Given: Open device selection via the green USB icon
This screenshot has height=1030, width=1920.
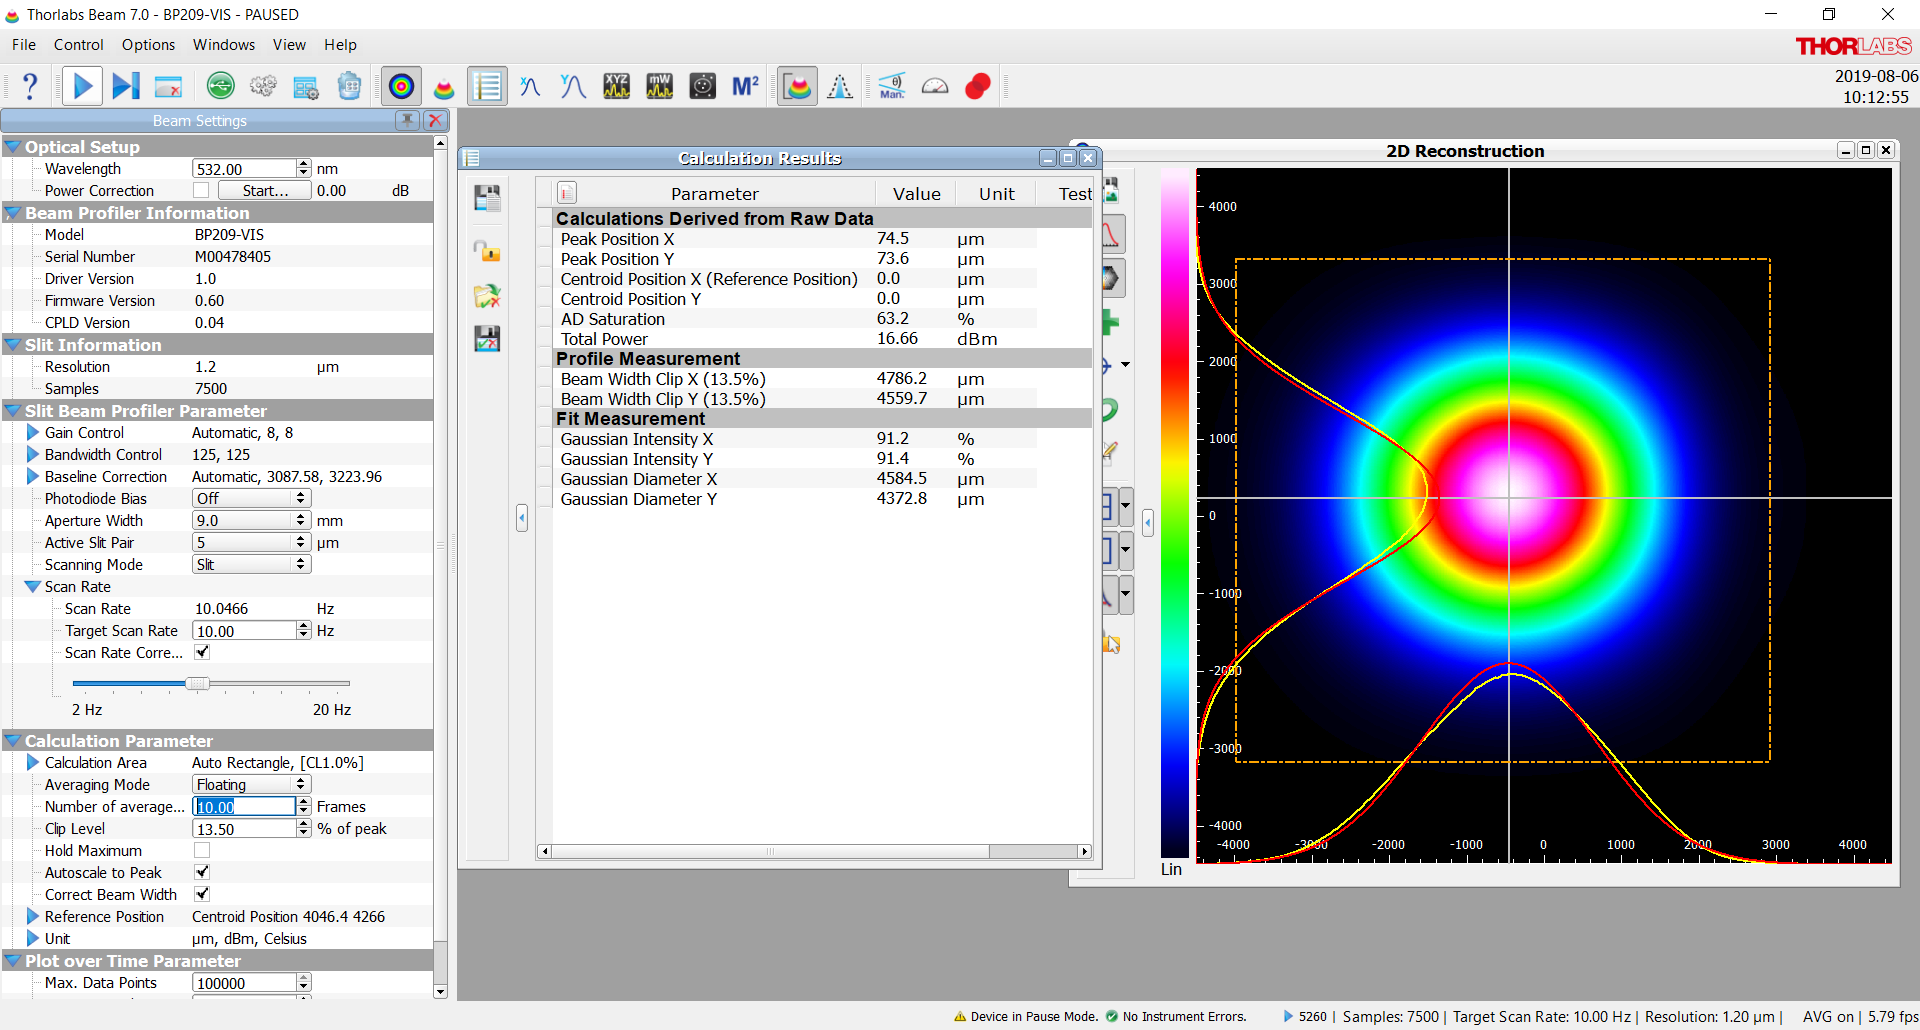Looking at the screenshot, I should [x=220, y=87].
